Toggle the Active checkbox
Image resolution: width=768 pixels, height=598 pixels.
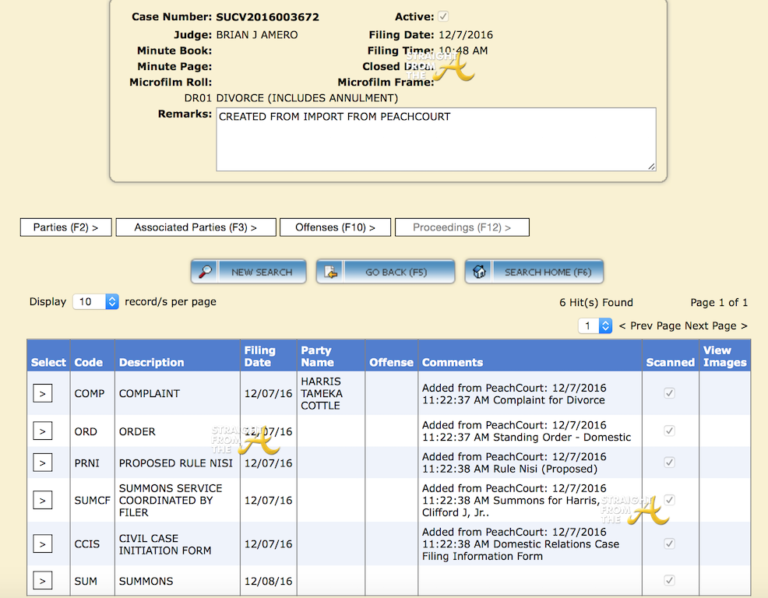click(443, 17)
